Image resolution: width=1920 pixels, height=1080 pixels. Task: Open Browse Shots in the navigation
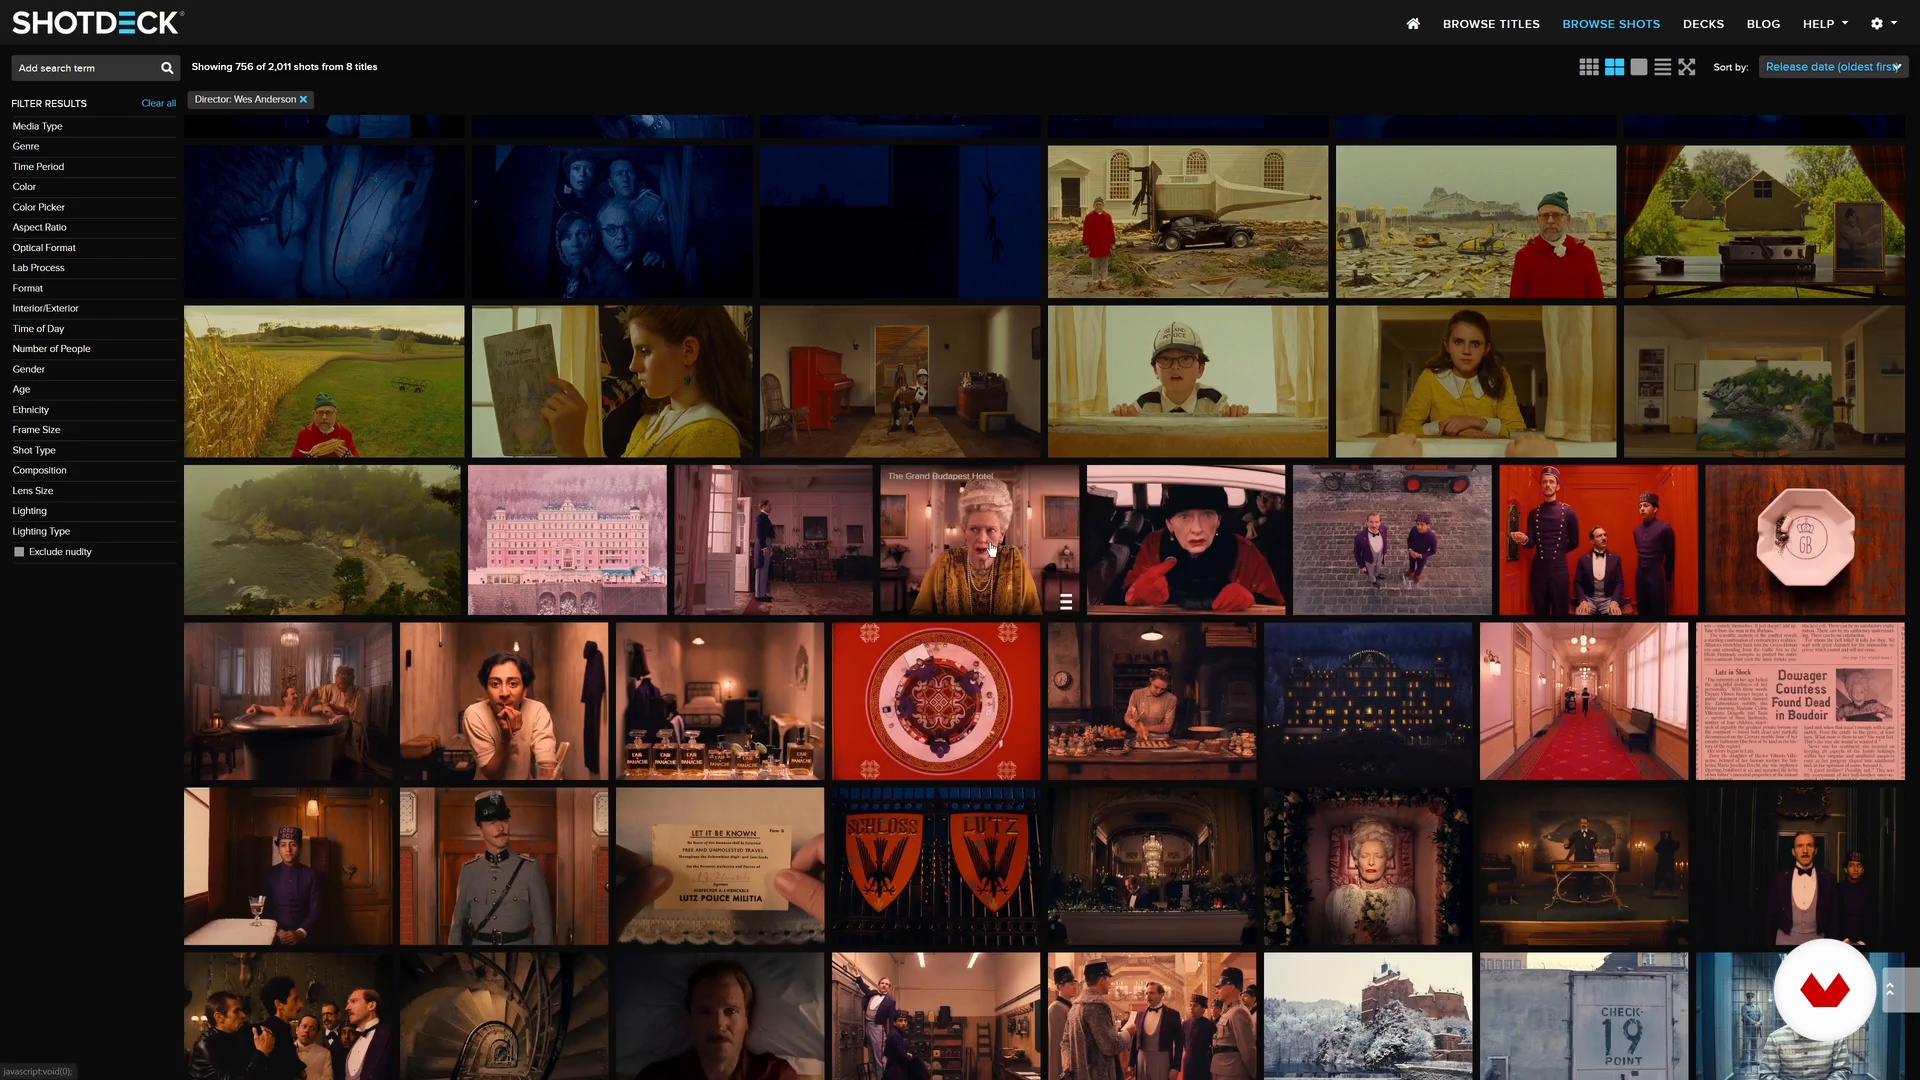click(1611, 24)
